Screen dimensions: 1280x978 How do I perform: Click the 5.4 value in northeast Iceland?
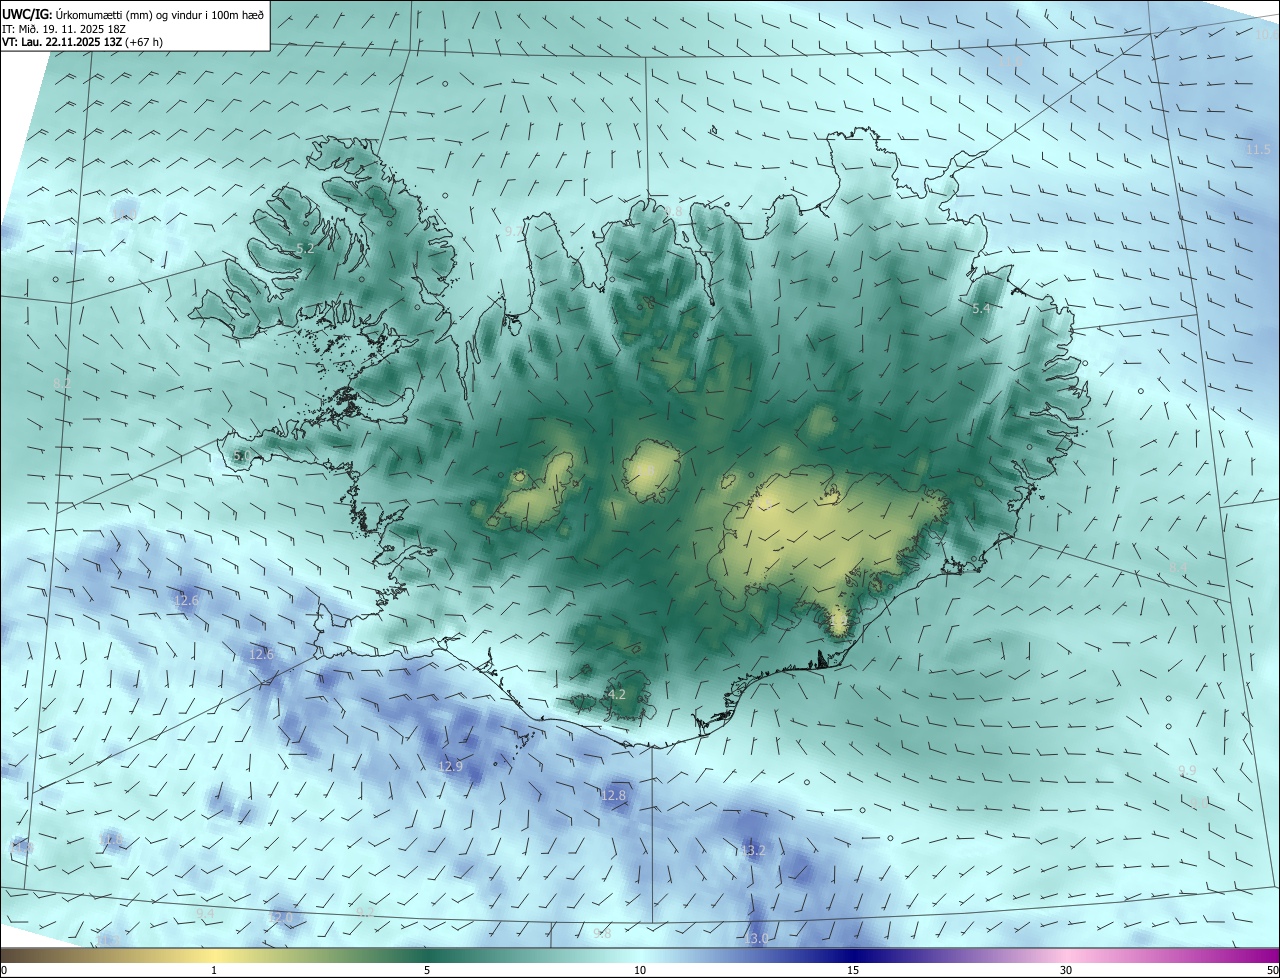[982, 309]
